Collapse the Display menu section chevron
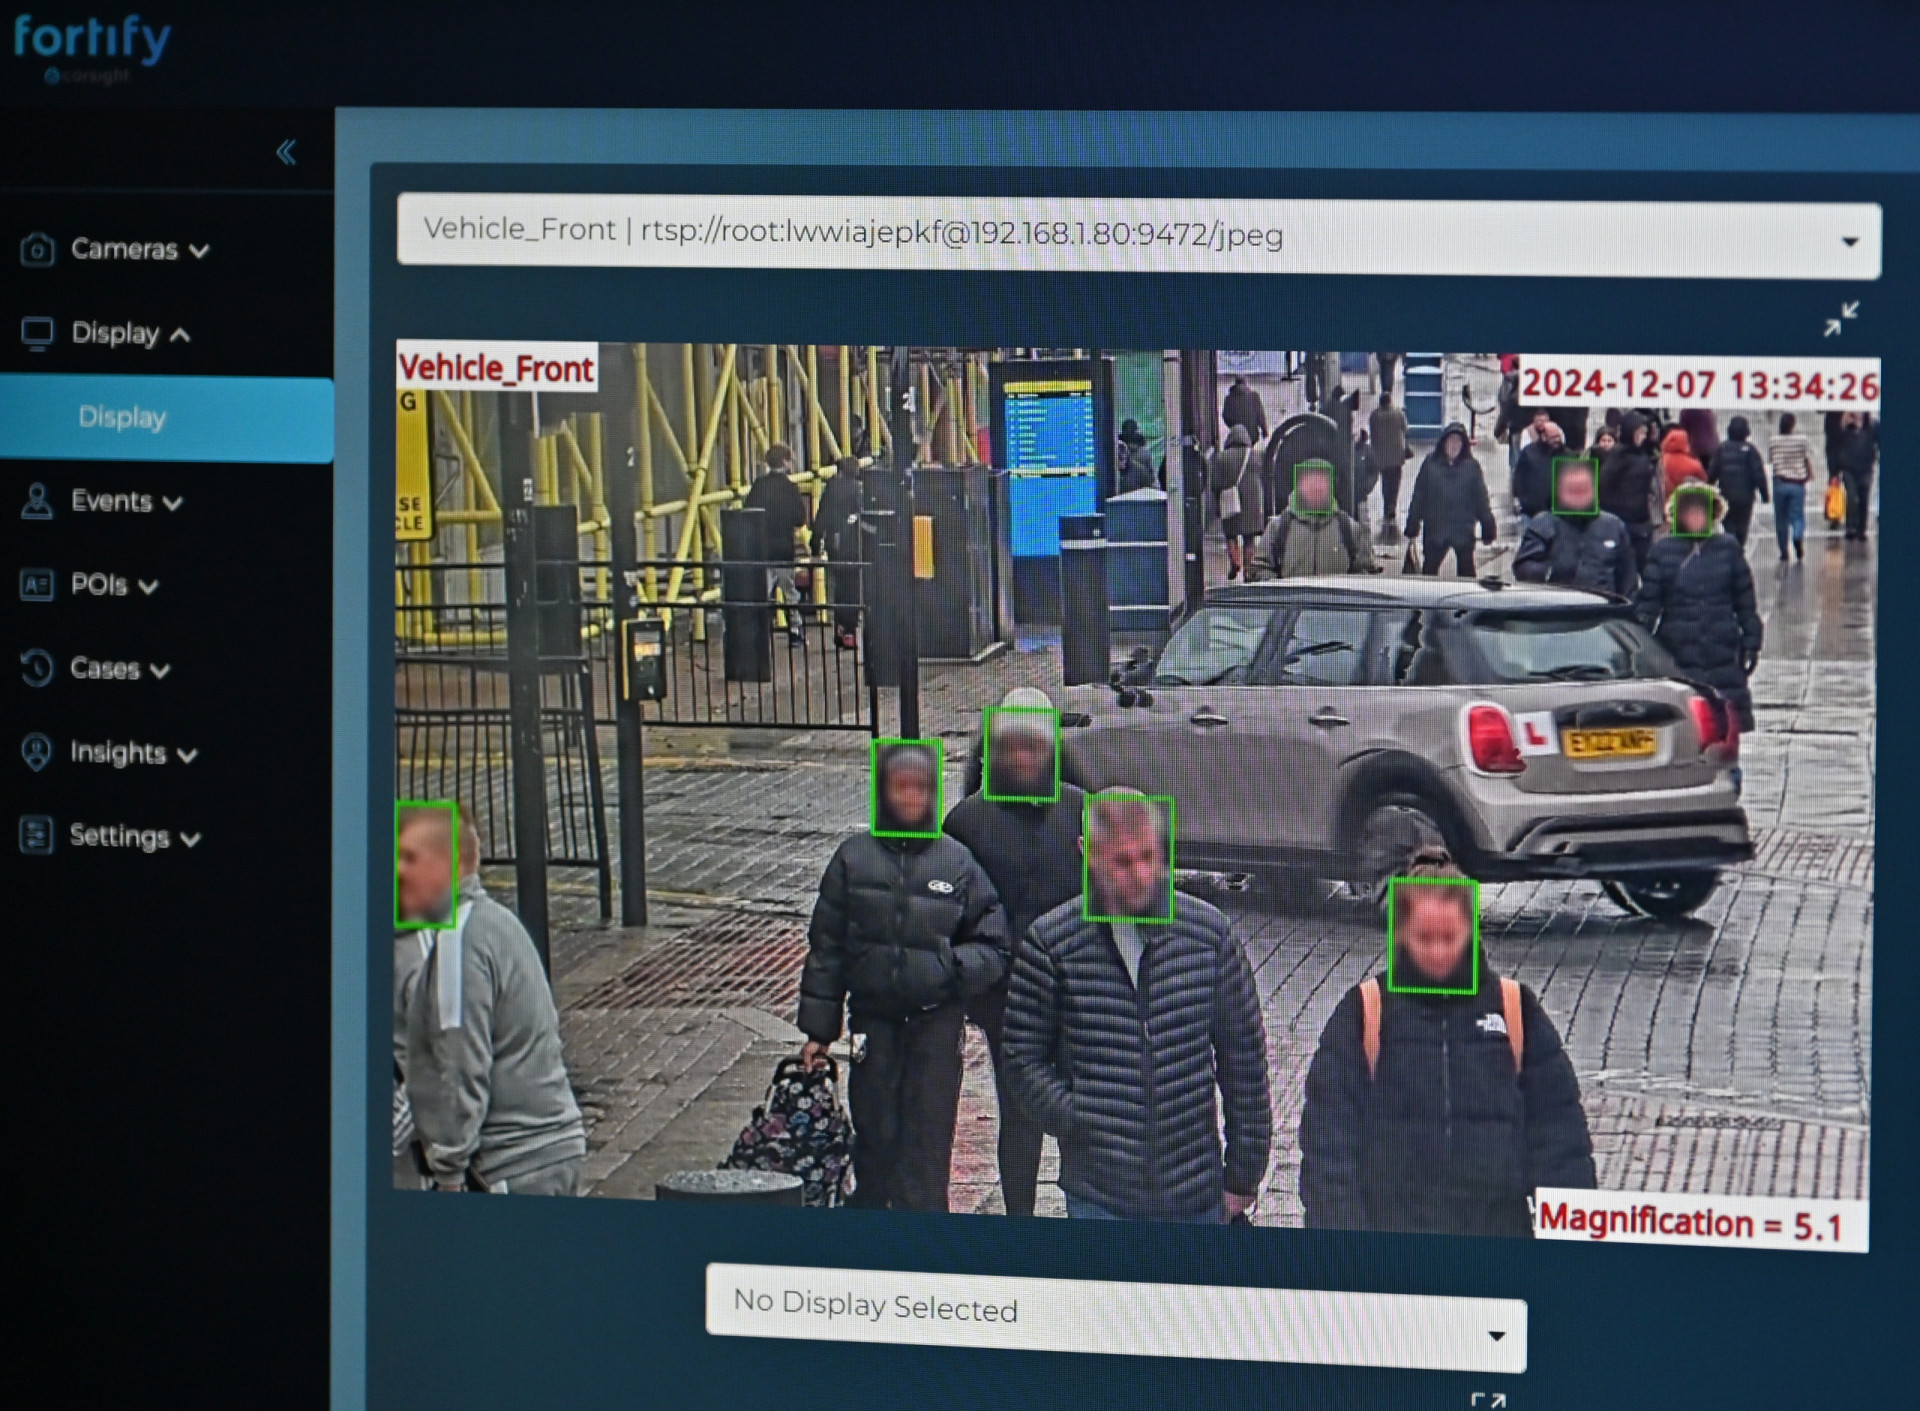 (x=180, y=335)
